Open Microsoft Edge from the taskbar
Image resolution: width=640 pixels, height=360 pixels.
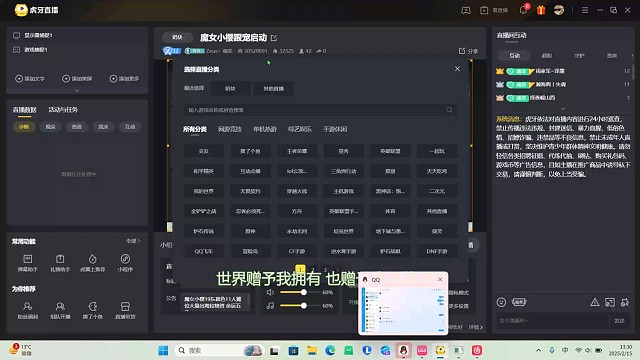click(330, 350)
